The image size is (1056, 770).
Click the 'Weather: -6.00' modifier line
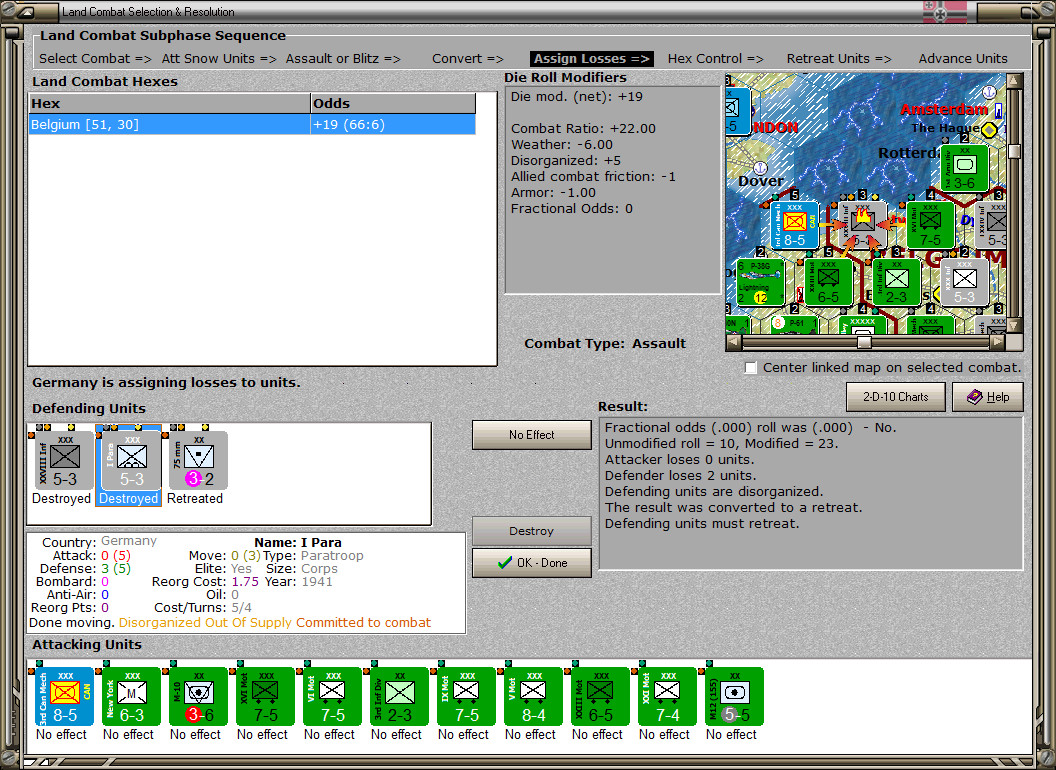pos(562,145)
